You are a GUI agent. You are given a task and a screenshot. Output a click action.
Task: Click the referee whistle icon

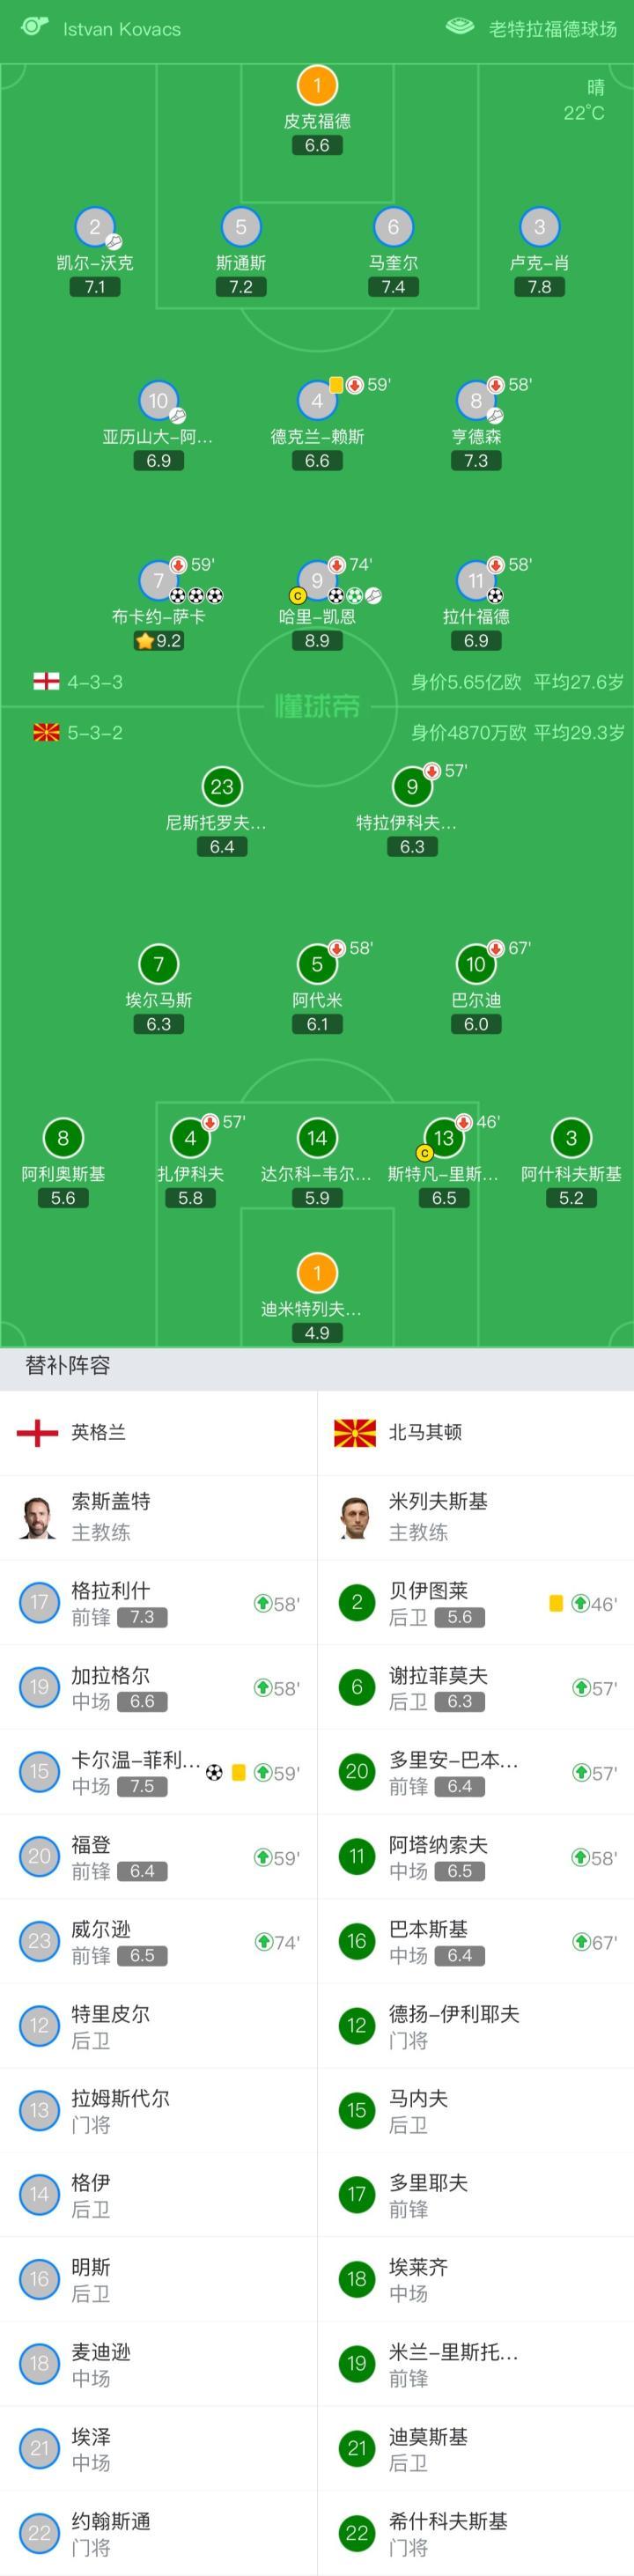(x=34, y=26)
